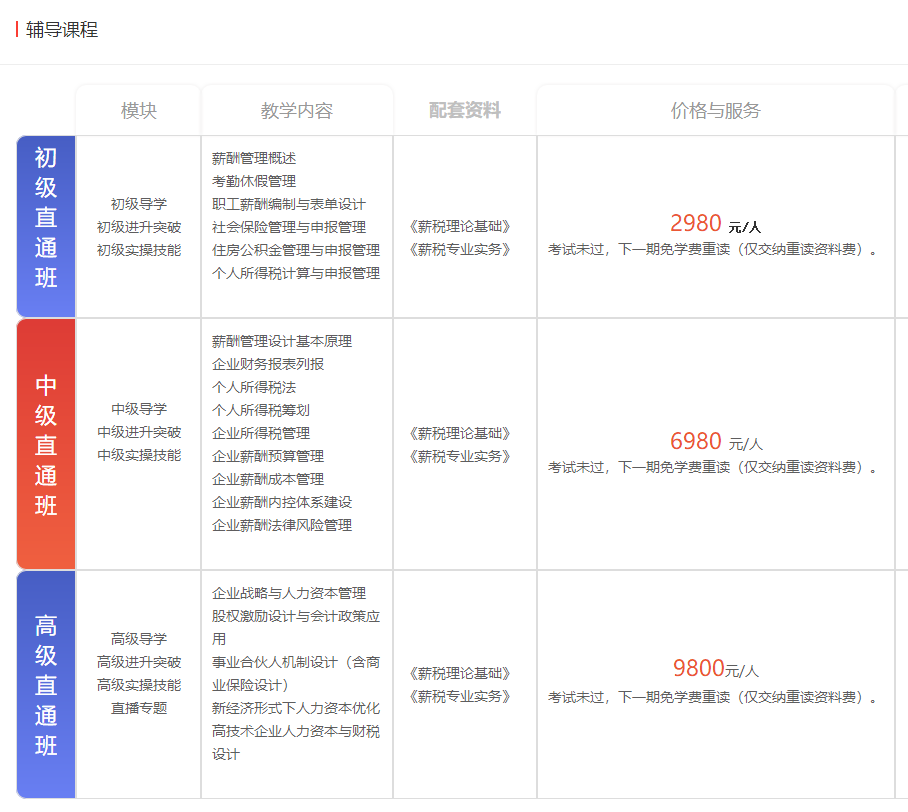Click the 直播专题 module text
908x812 pixels.
point(138,708)
